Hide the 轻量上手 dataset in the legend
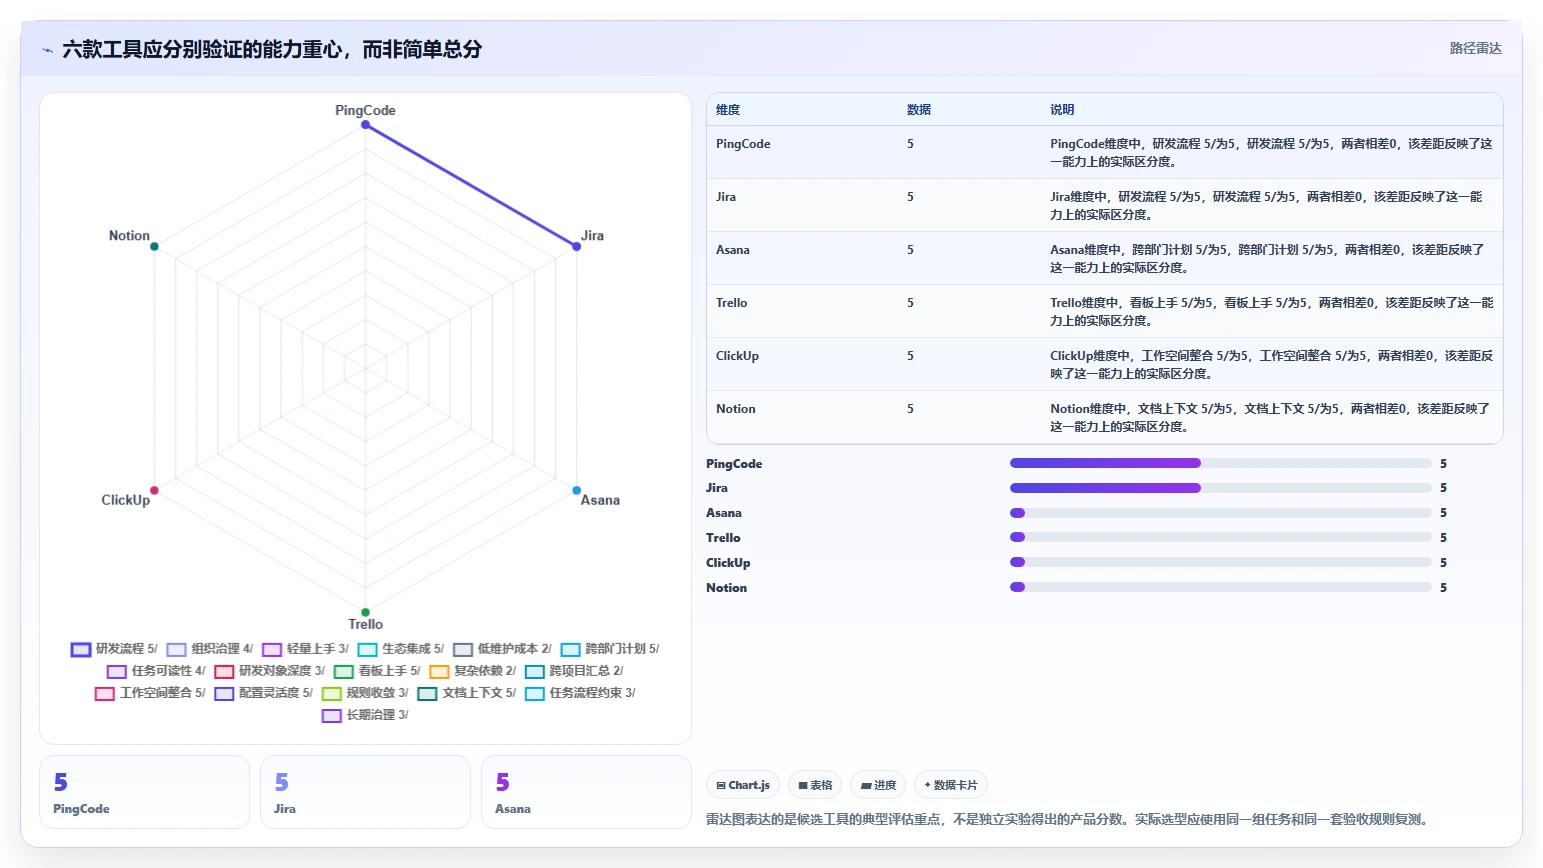This screenshot has height=868, width=1543. (x=305, y=649)
